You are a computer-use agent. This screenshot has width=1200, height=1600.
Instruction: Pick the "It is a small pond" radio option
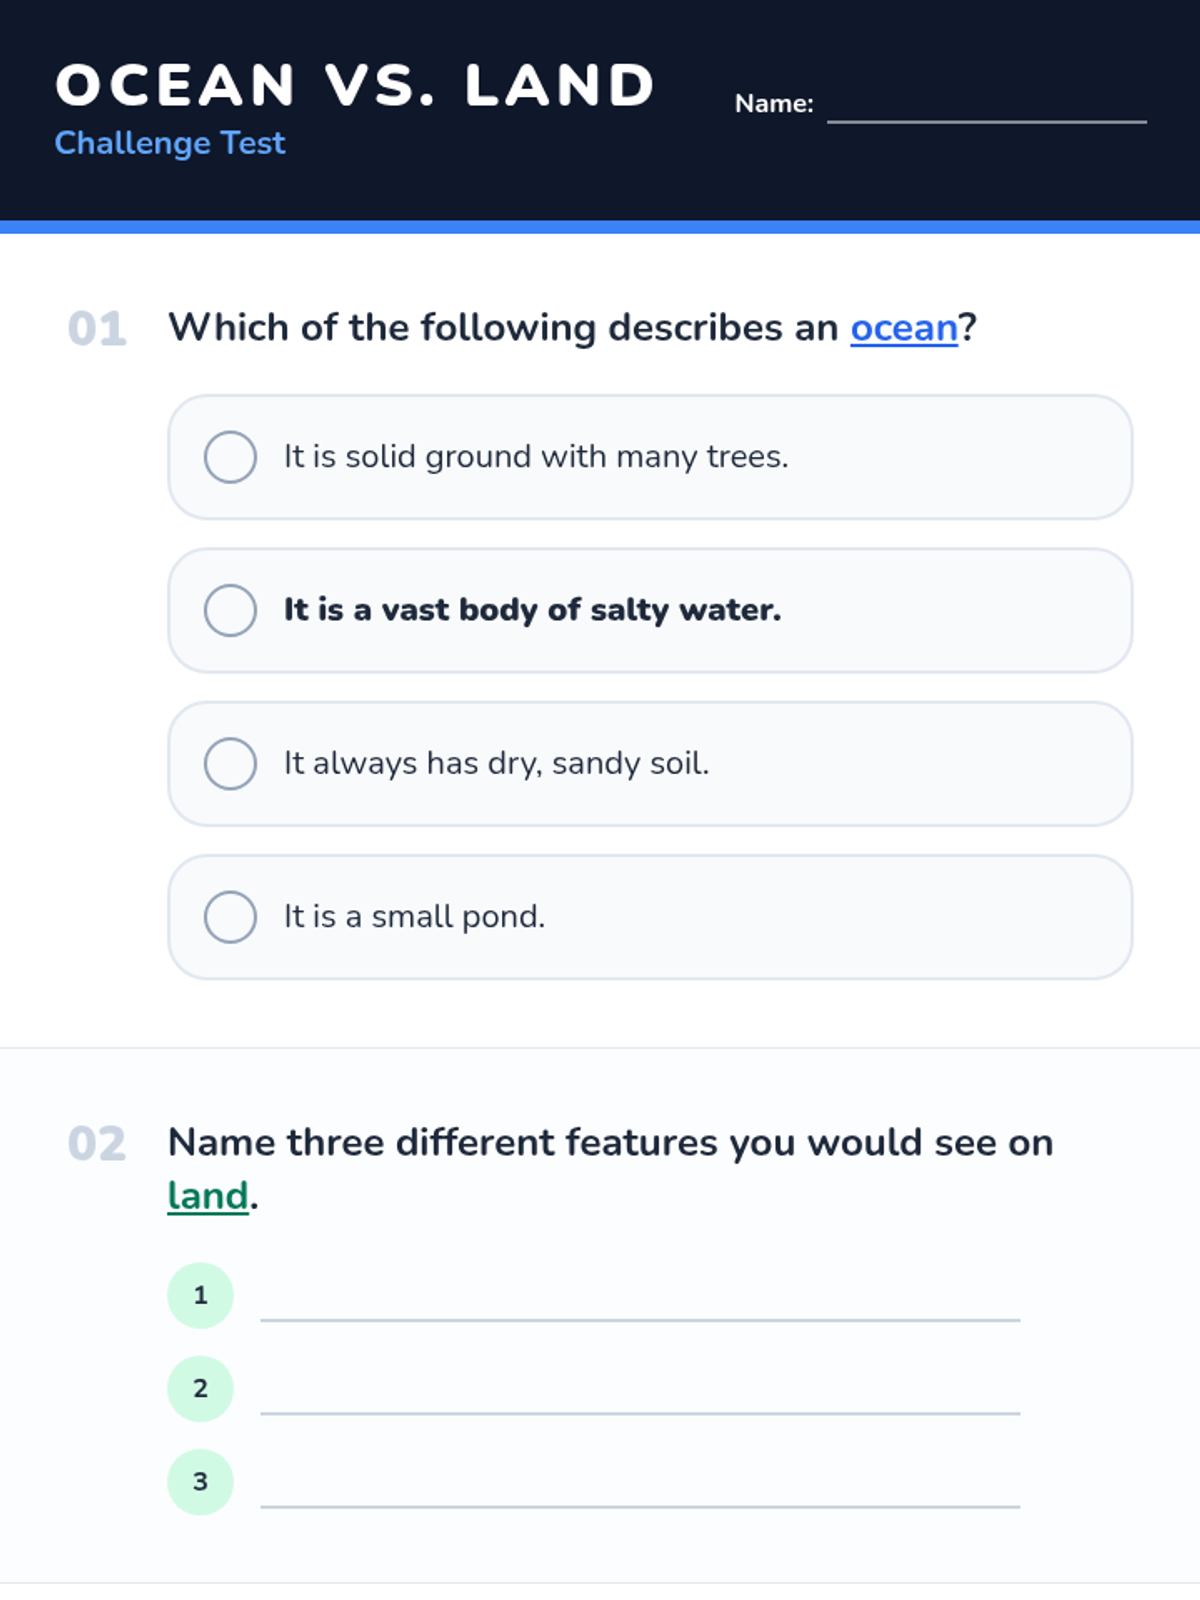click(230, 916)
